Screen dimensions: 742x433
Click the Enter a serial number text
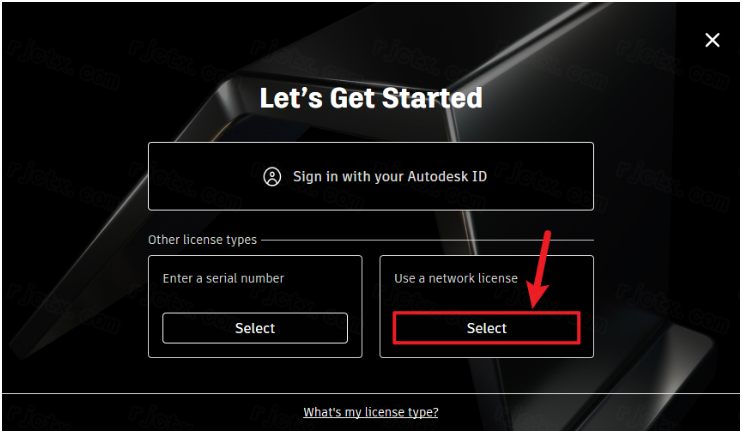(x=223, y=278)
